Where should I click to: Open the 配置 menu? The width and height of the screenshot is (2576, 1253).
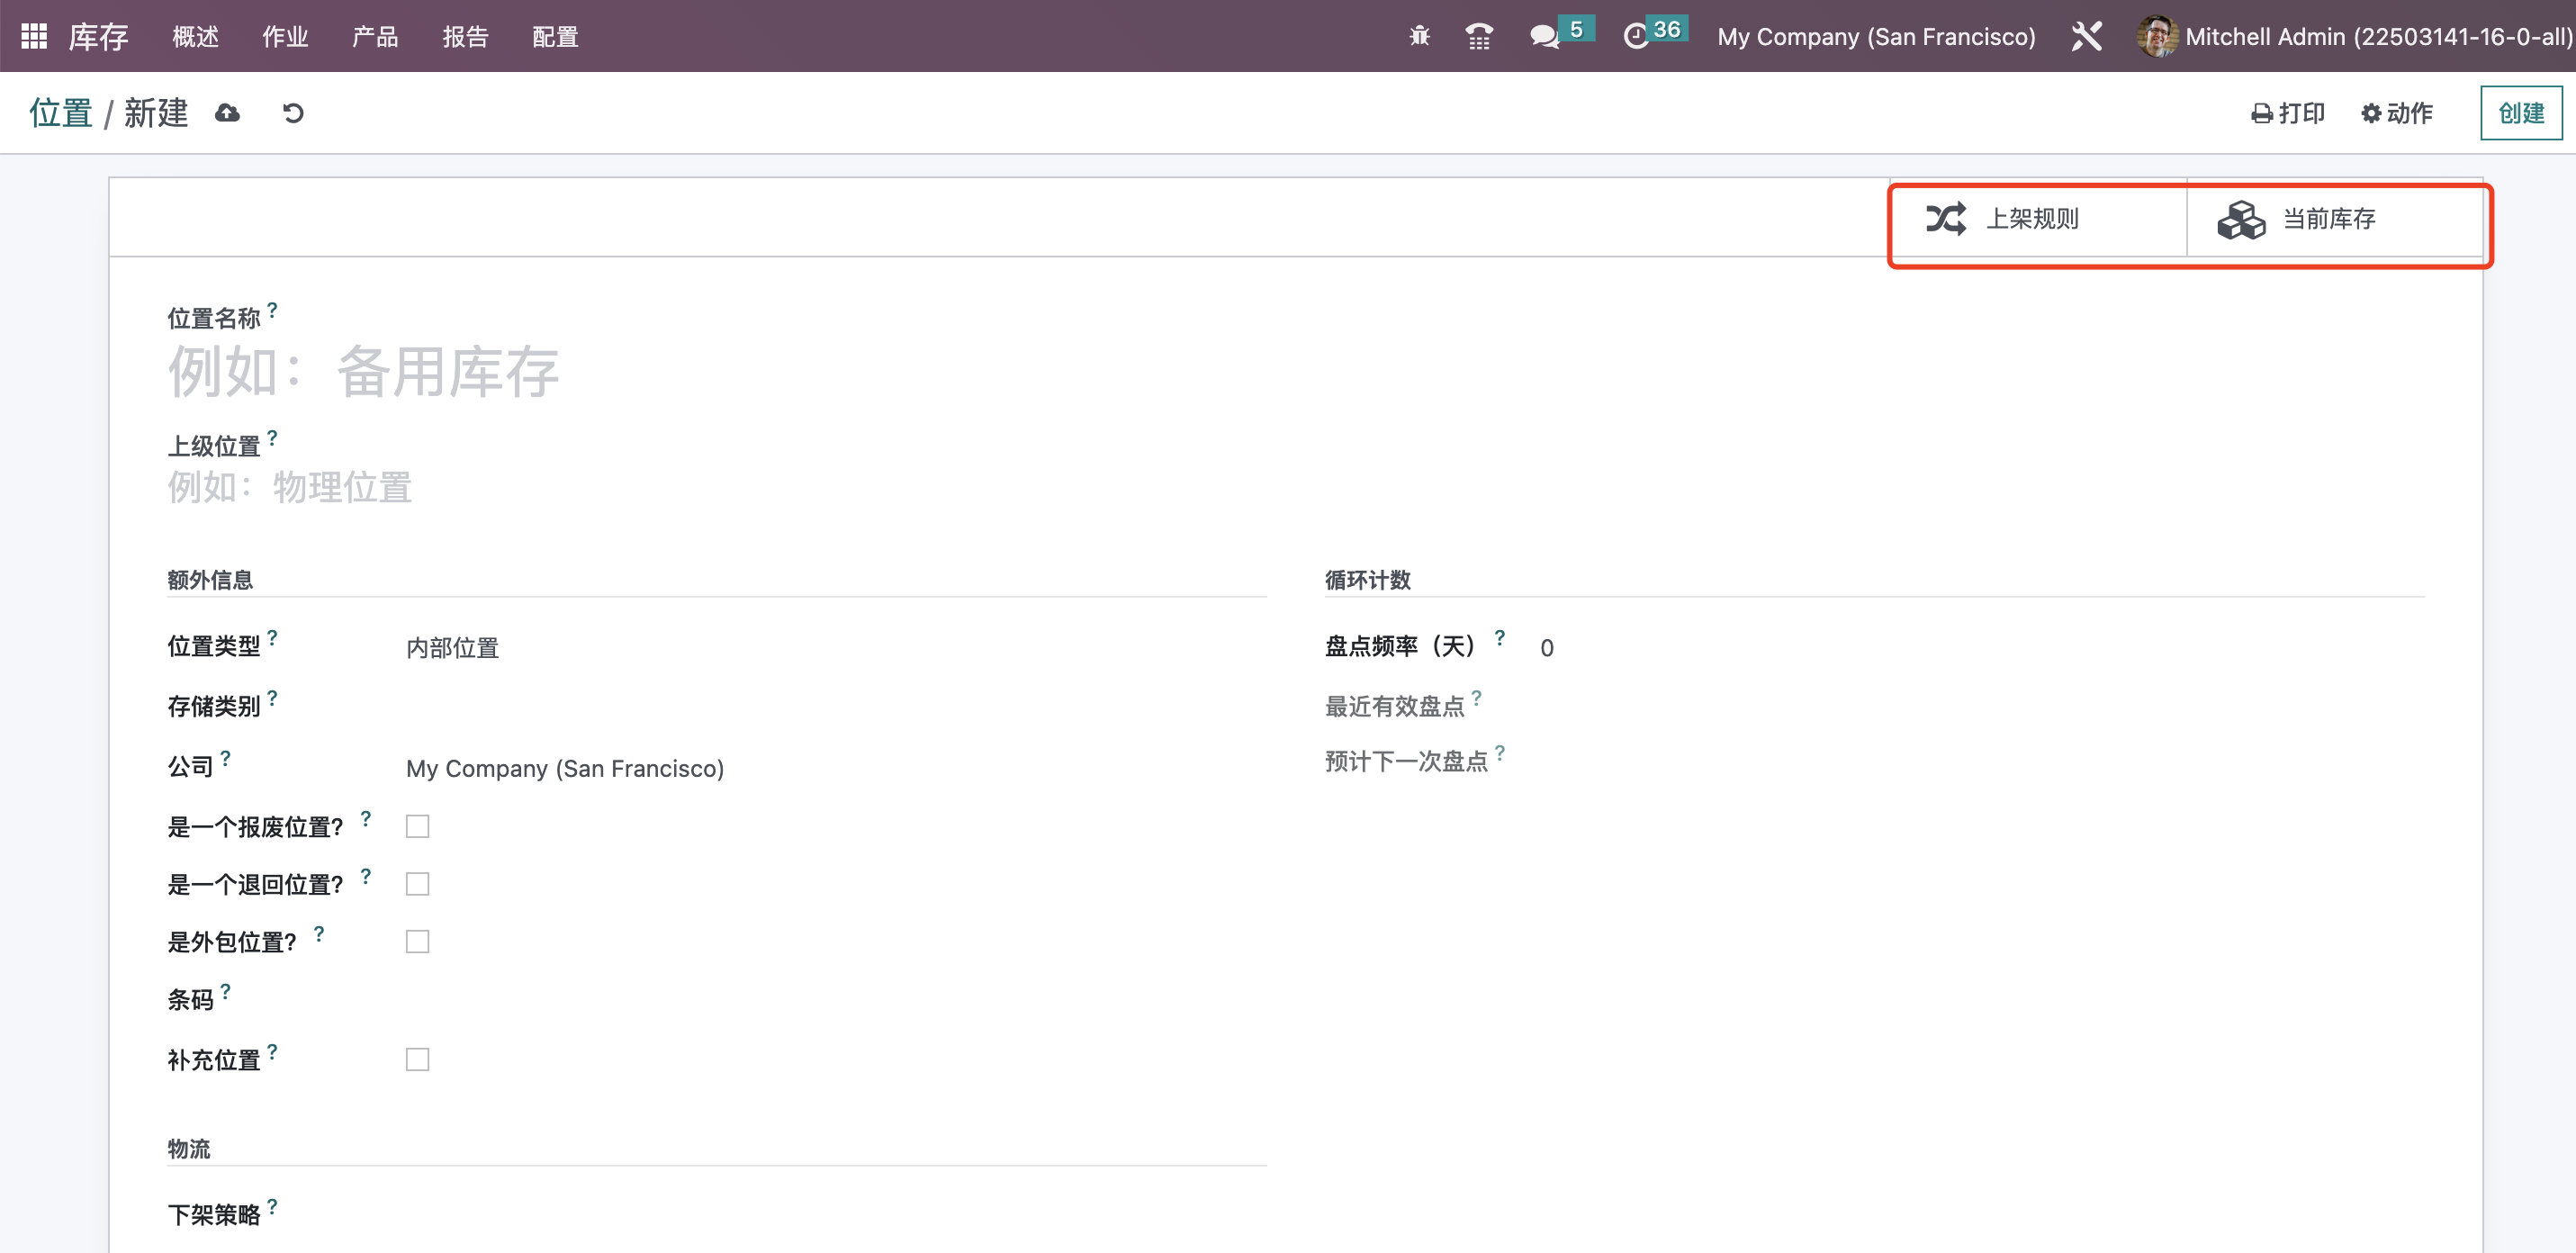[555, 37]
